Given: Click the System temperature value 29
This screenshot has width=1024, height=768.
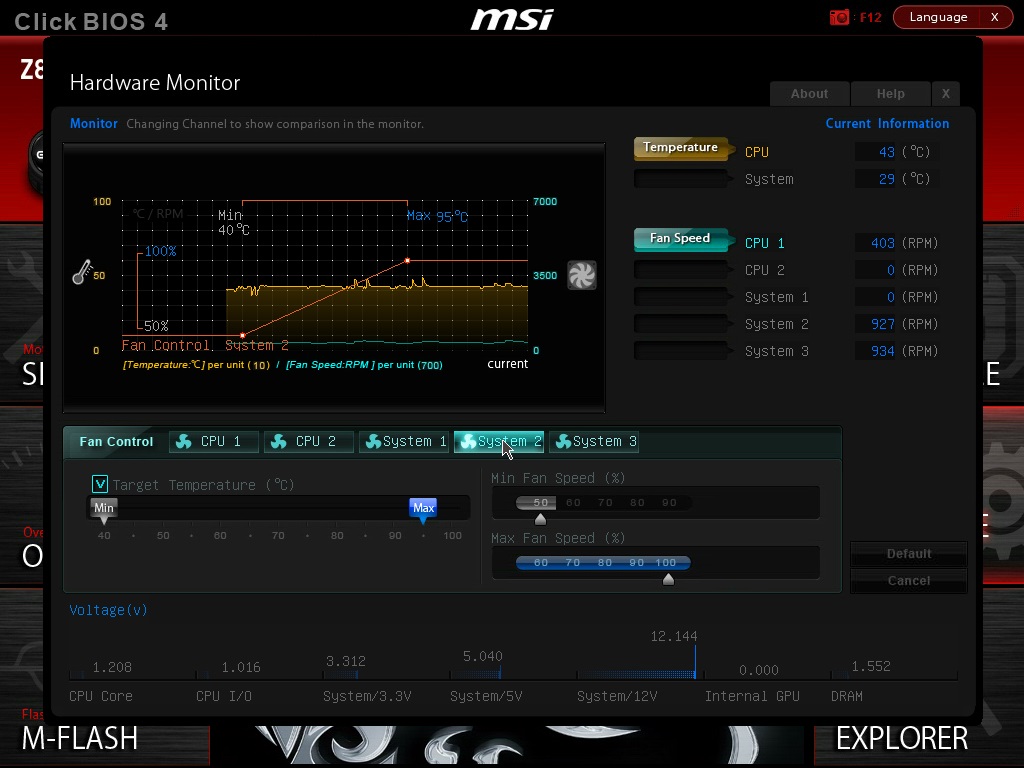Looking at the screenshot, I should click(886, 179).
